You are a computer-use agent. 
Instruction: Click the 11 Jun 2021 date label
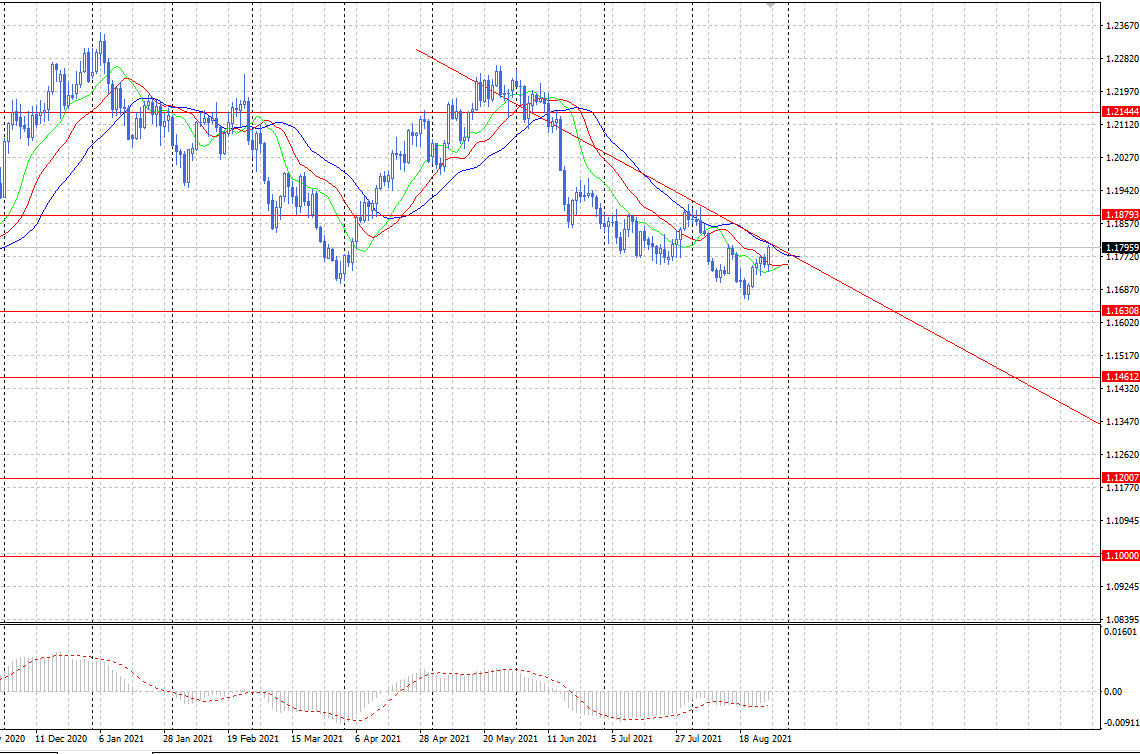click(571, 739)
